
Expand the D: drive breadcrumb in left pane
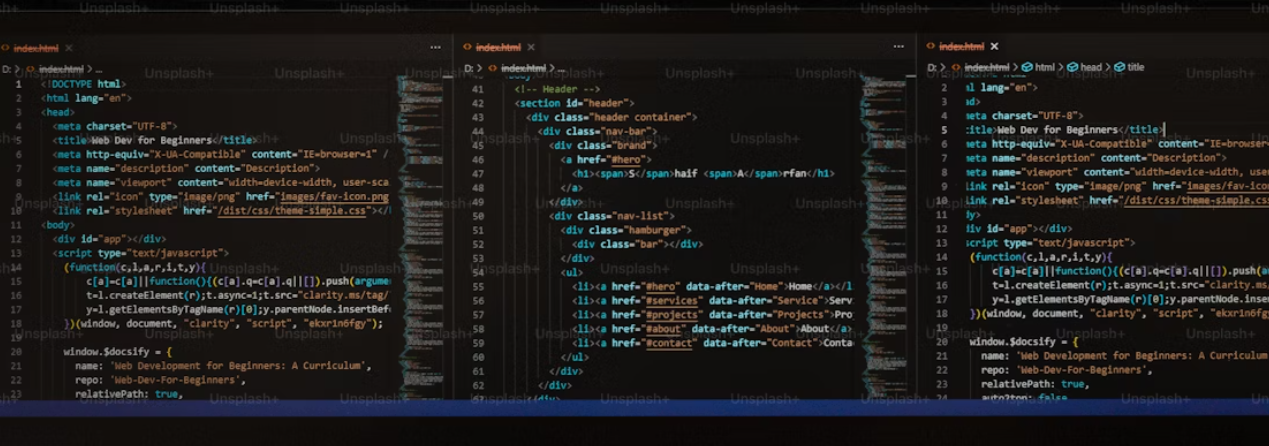6,70
